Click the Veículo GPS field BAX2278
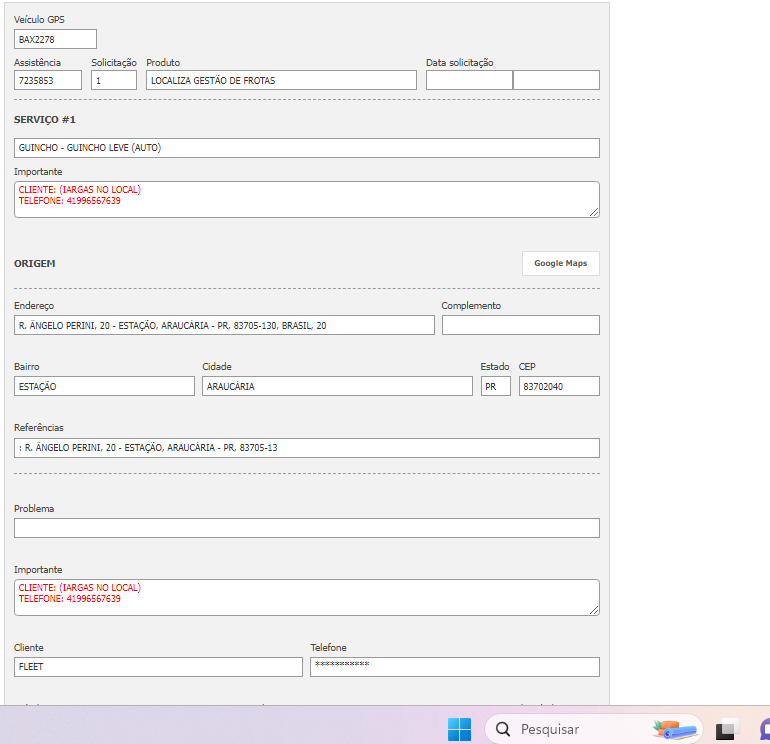770x744 pixels. [x=55, y=39]
